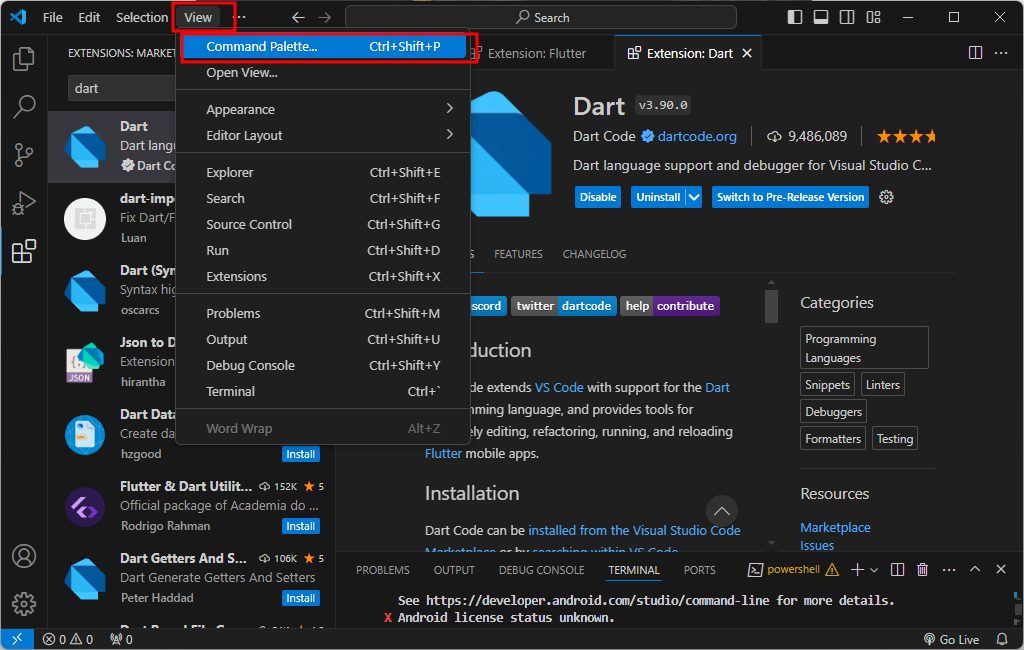Image resolution: width=1024 pixels, height=650 pixels.
Task: Select Source Control in View menu
Action: click(323, 224)
